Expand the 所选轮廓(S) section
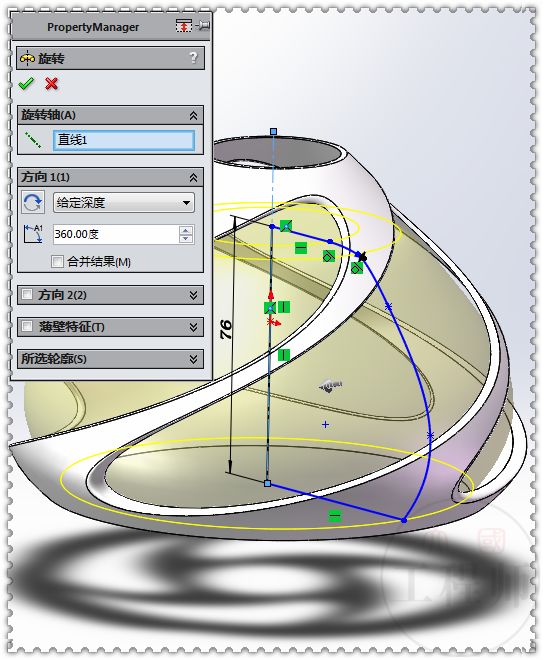This screenshot has width=543, height=660. click(x=193, y=359)
